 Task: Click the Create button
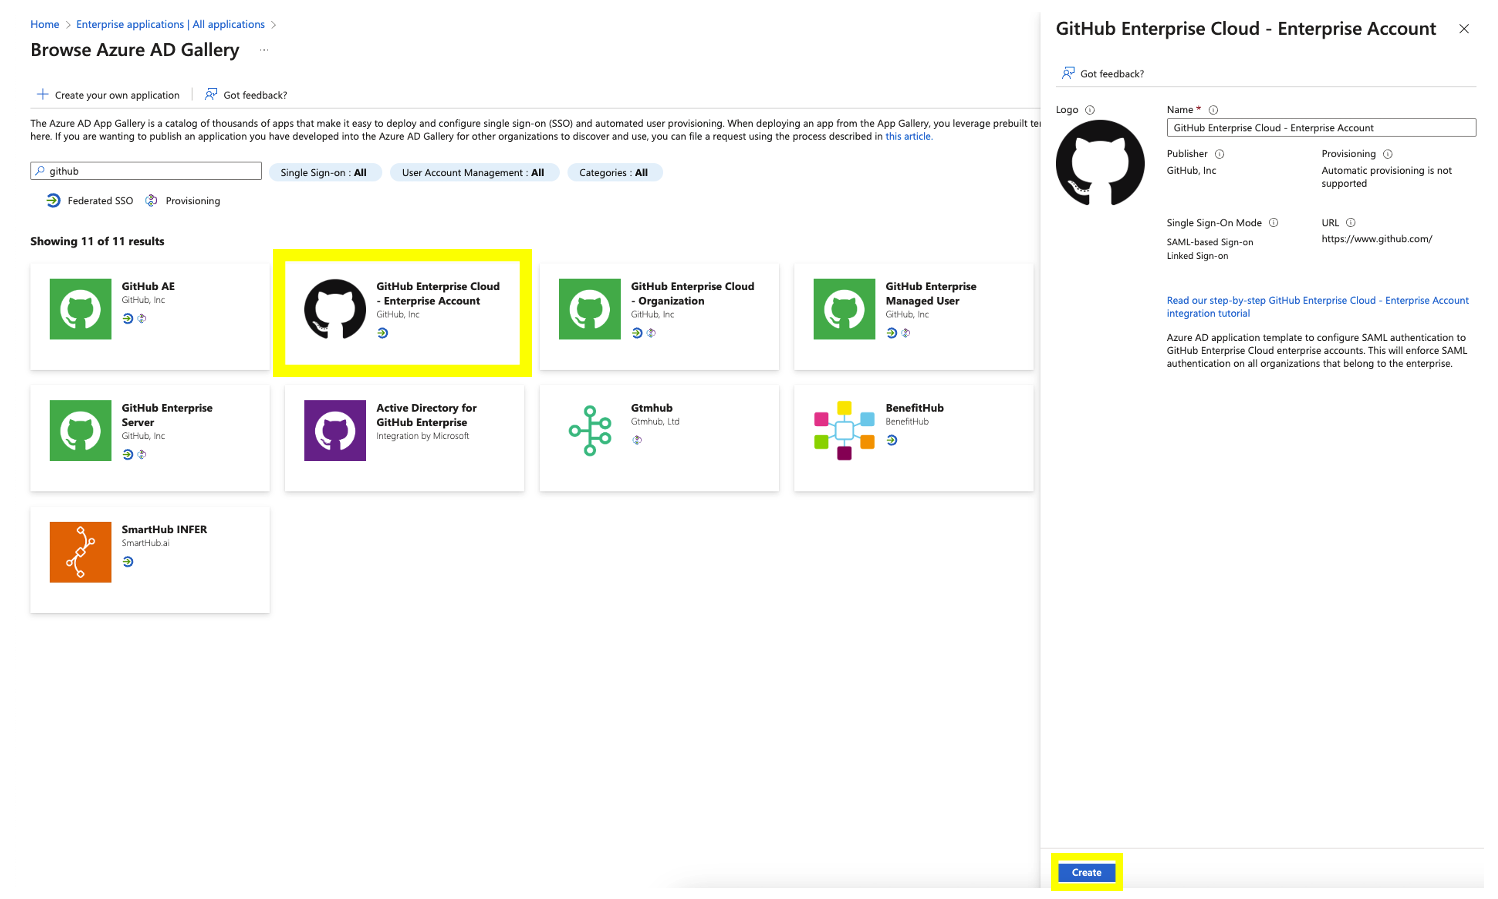(1087, 873)
